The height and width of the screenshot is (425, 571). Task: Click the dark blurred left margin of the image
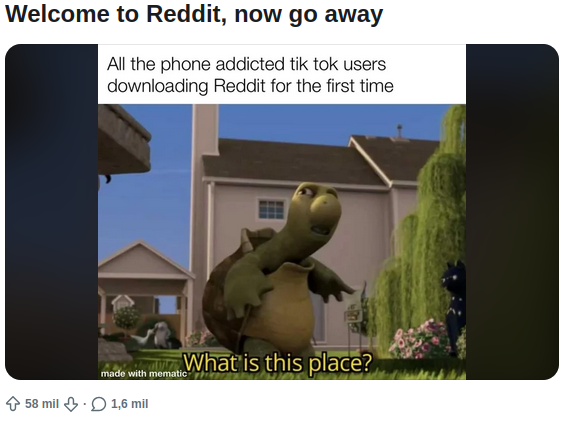pos(51,212)
